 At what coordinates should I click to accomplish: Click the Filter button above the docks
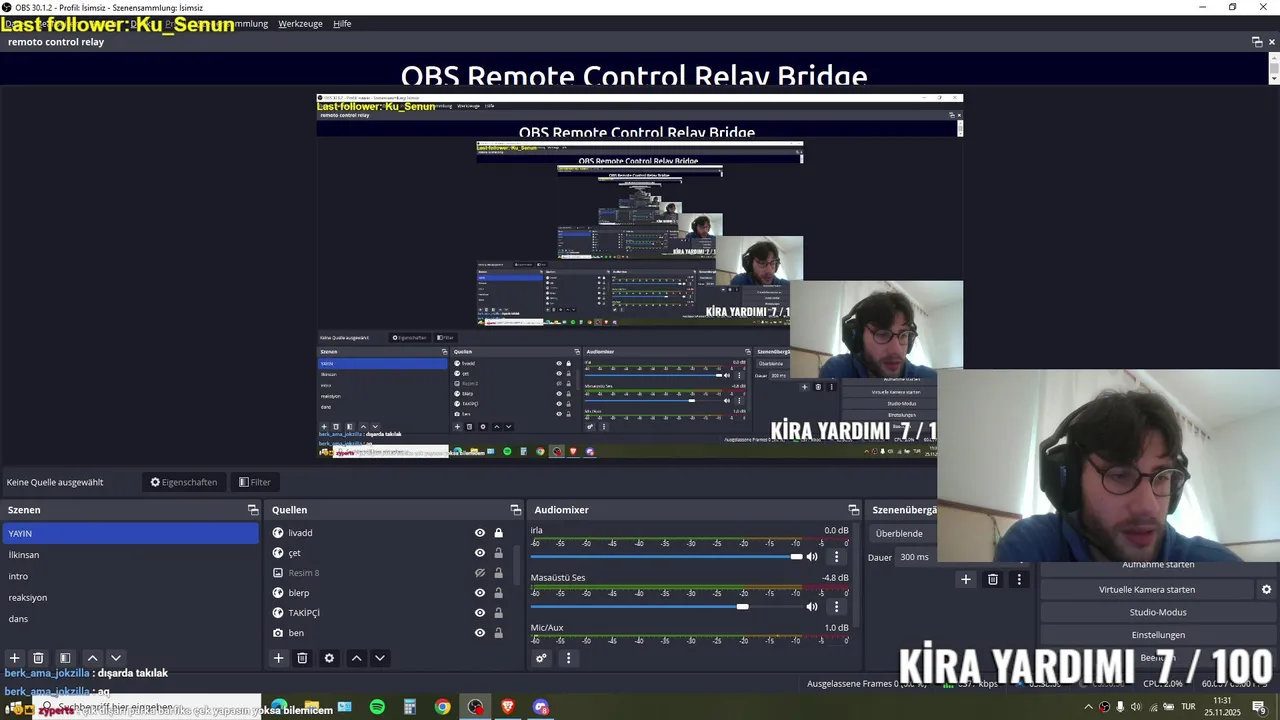[255, 482]
